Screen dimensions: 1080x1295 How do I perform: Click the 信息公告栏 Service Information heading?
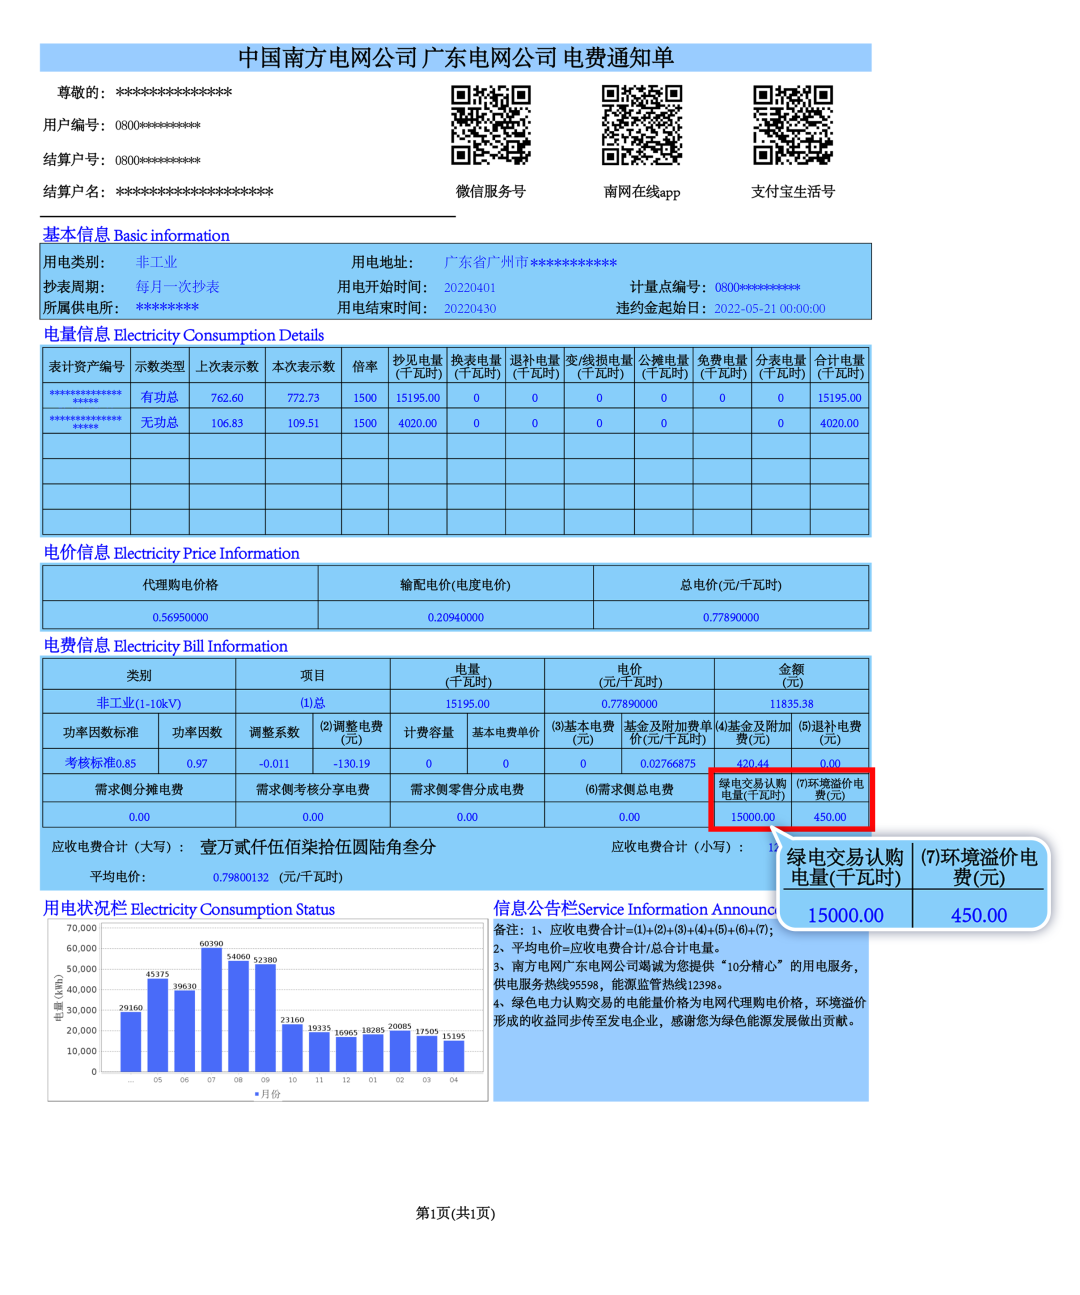coord(634,909)
